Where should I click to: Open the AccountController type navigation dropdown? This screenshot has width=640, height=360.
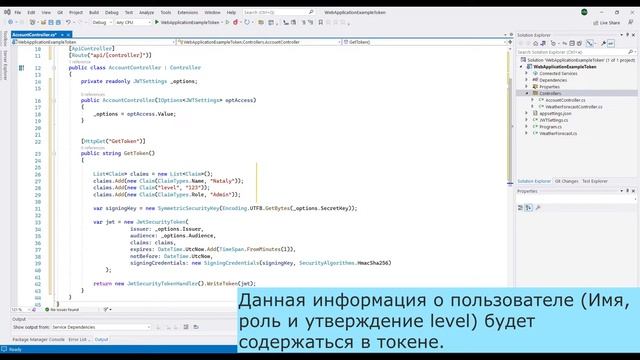point(259,42)
